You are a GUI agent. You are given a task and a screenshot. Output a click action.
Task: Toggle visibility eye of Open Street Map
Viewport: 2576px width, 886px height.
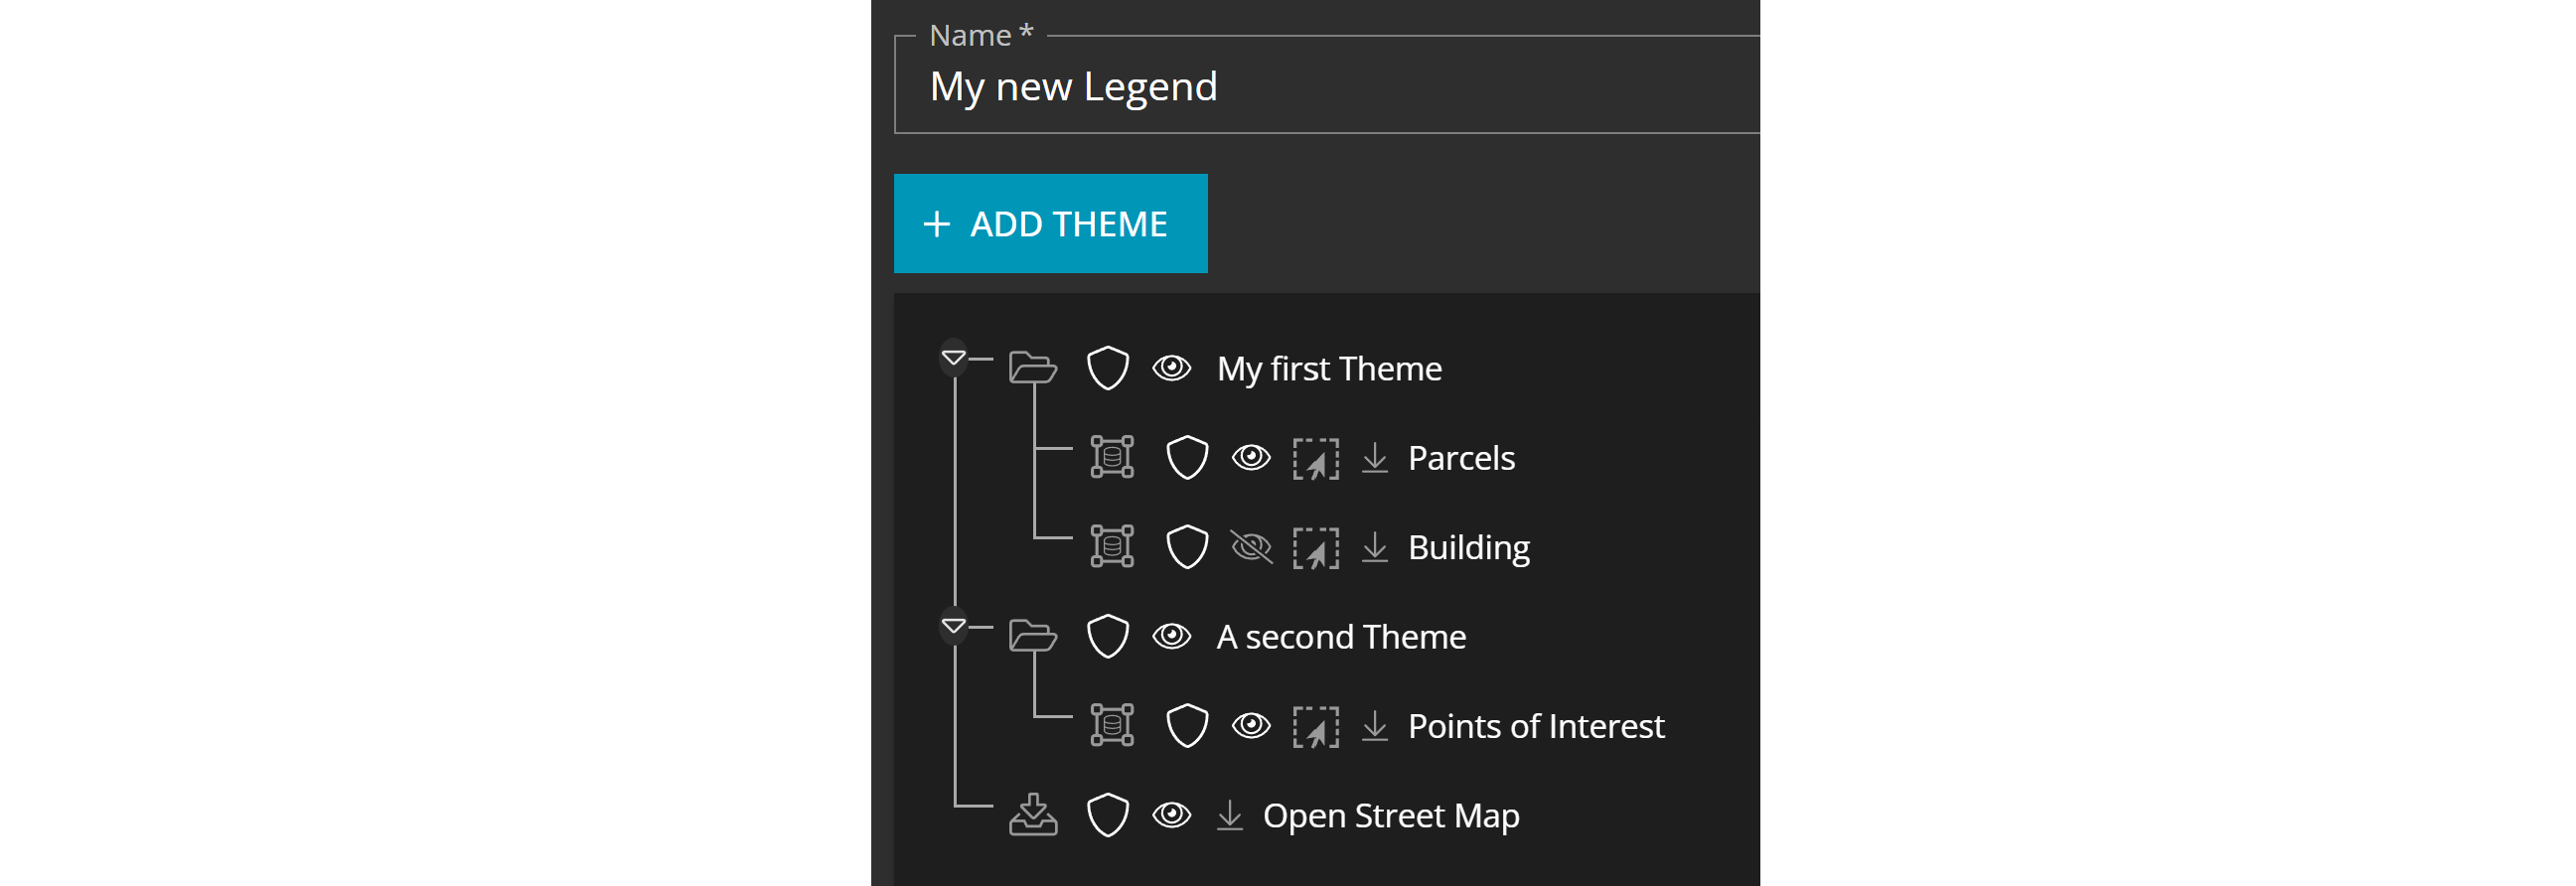(1172, 815)
